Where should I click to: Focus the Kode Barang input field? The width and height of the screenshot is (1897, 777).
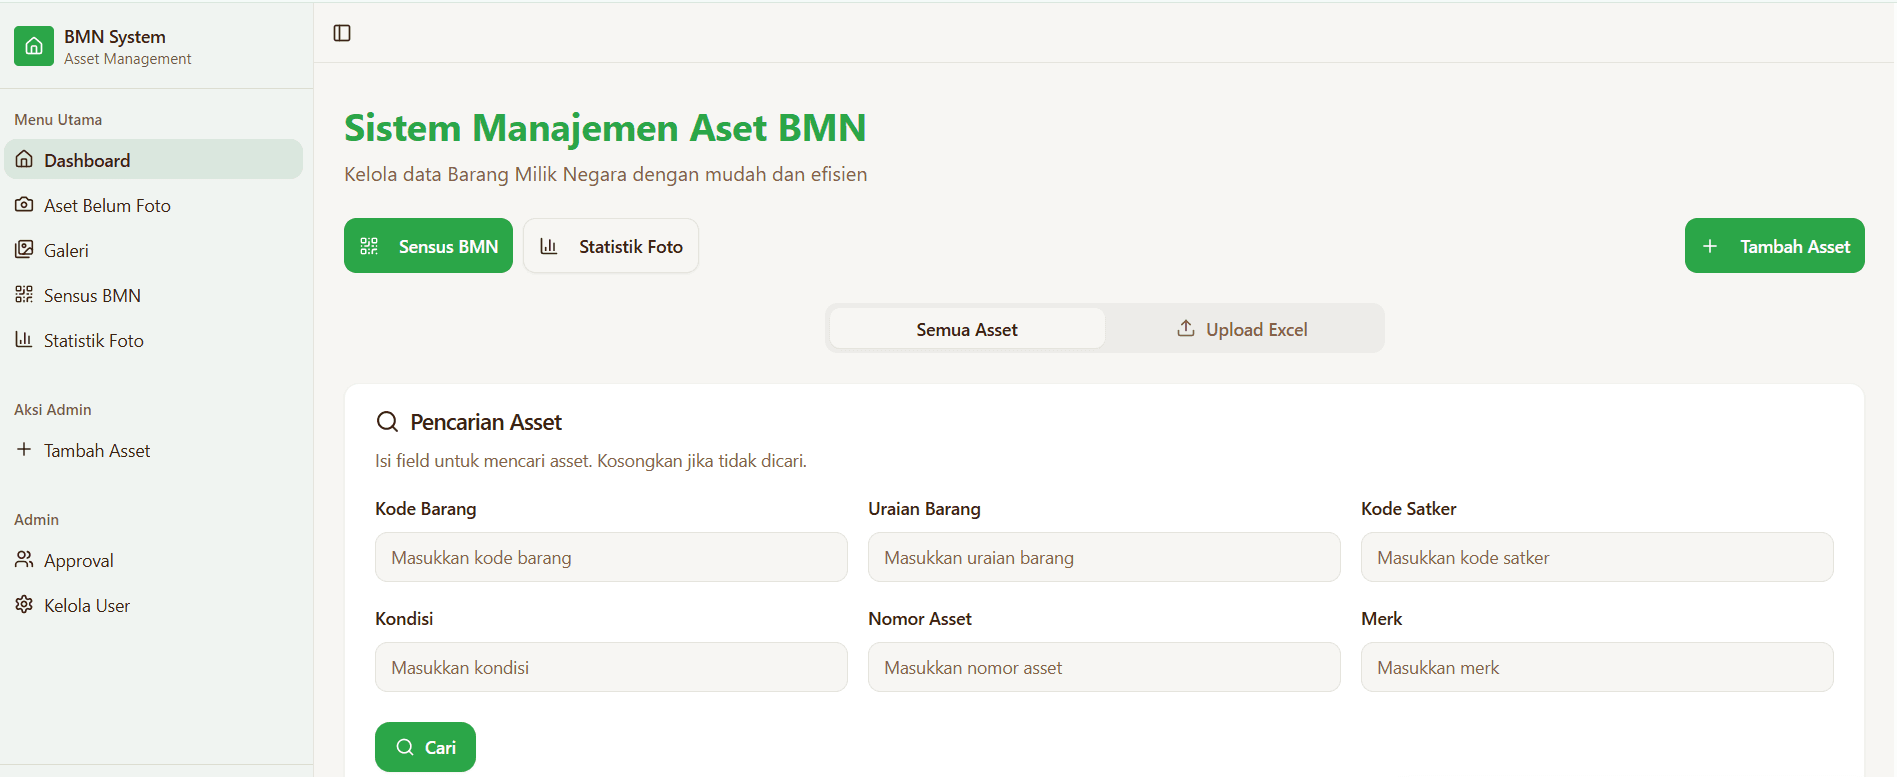tap(611, 557)
